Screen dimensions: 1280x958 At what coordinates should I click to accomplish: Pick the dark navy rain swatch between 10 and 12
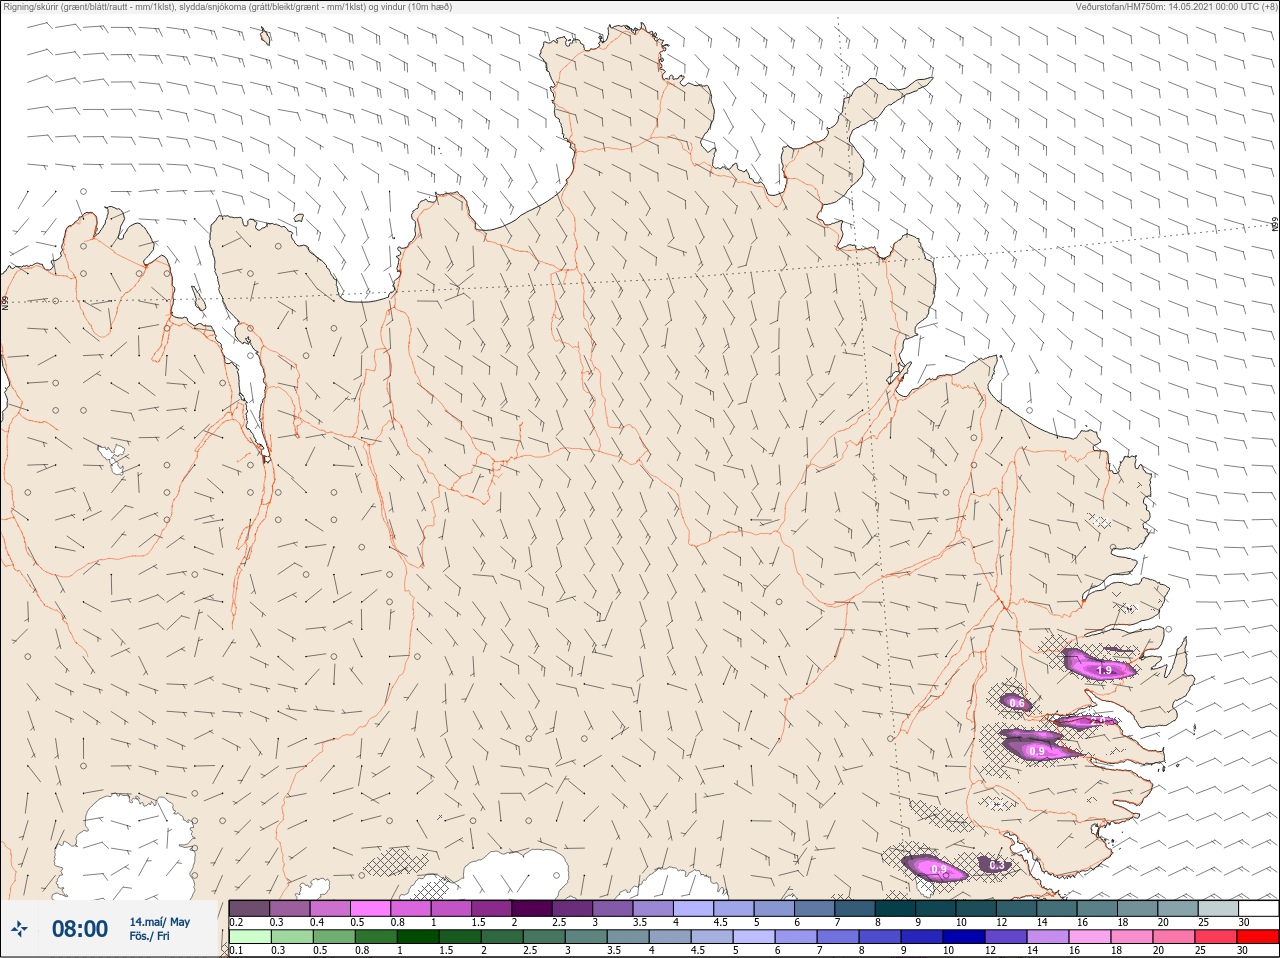tap(964, 937)
